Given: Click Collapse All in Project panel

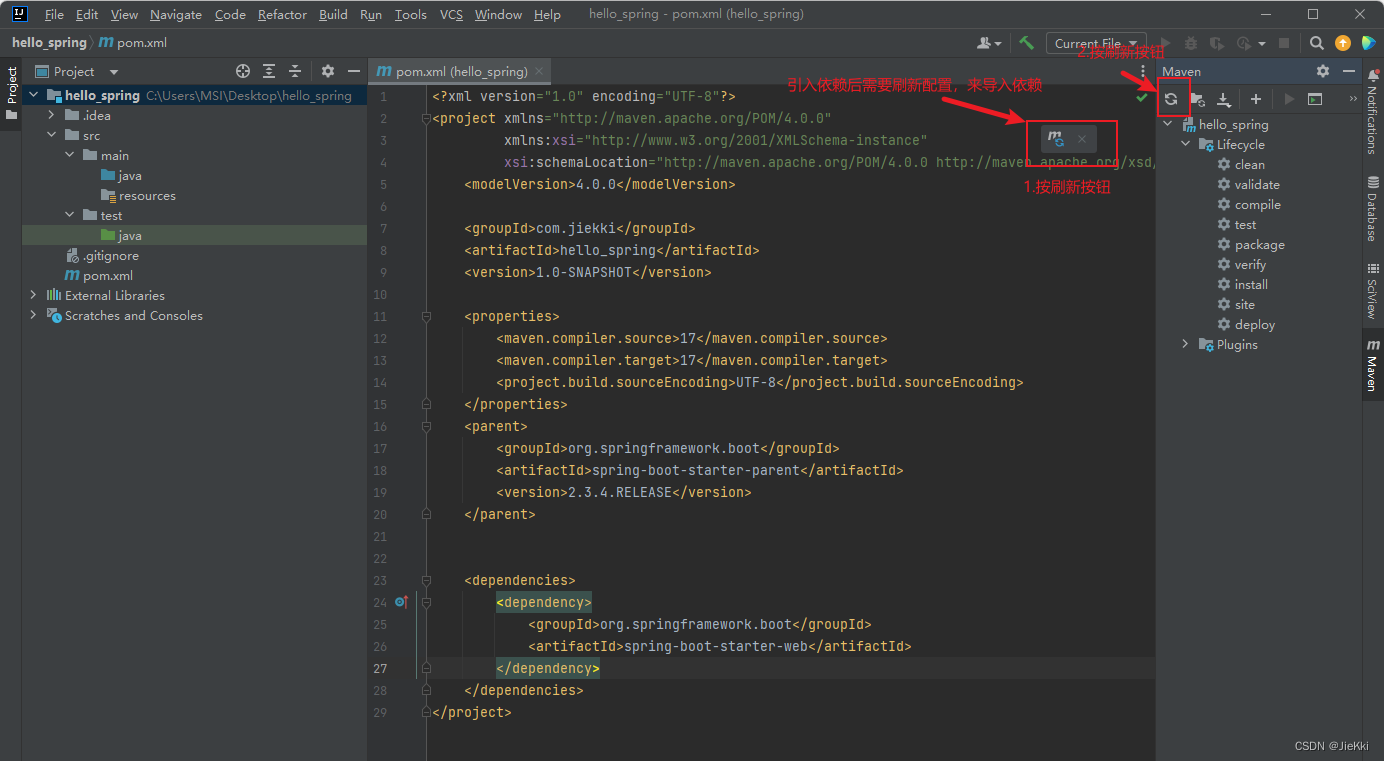Looking at the screenshot, I should [x=295, y=71].
